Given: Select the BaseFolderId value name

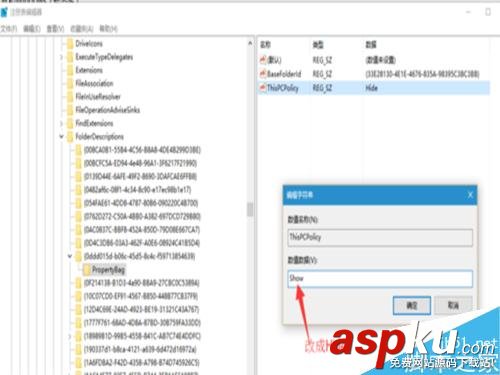Looking at the screenshot, I should pyautogui.click(x=284, y=74).
